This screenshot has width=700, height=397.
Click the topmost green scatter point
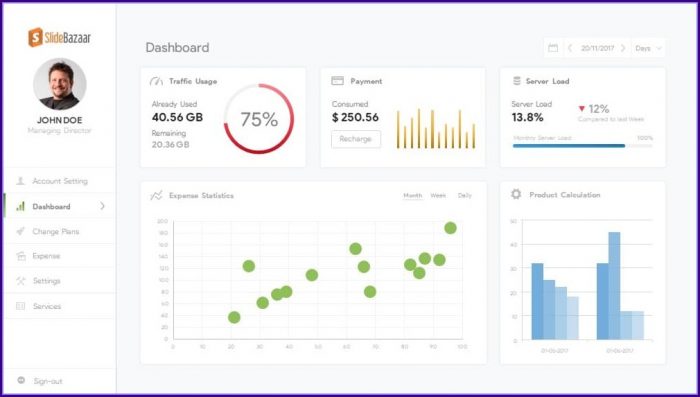(x=450, y=228)
